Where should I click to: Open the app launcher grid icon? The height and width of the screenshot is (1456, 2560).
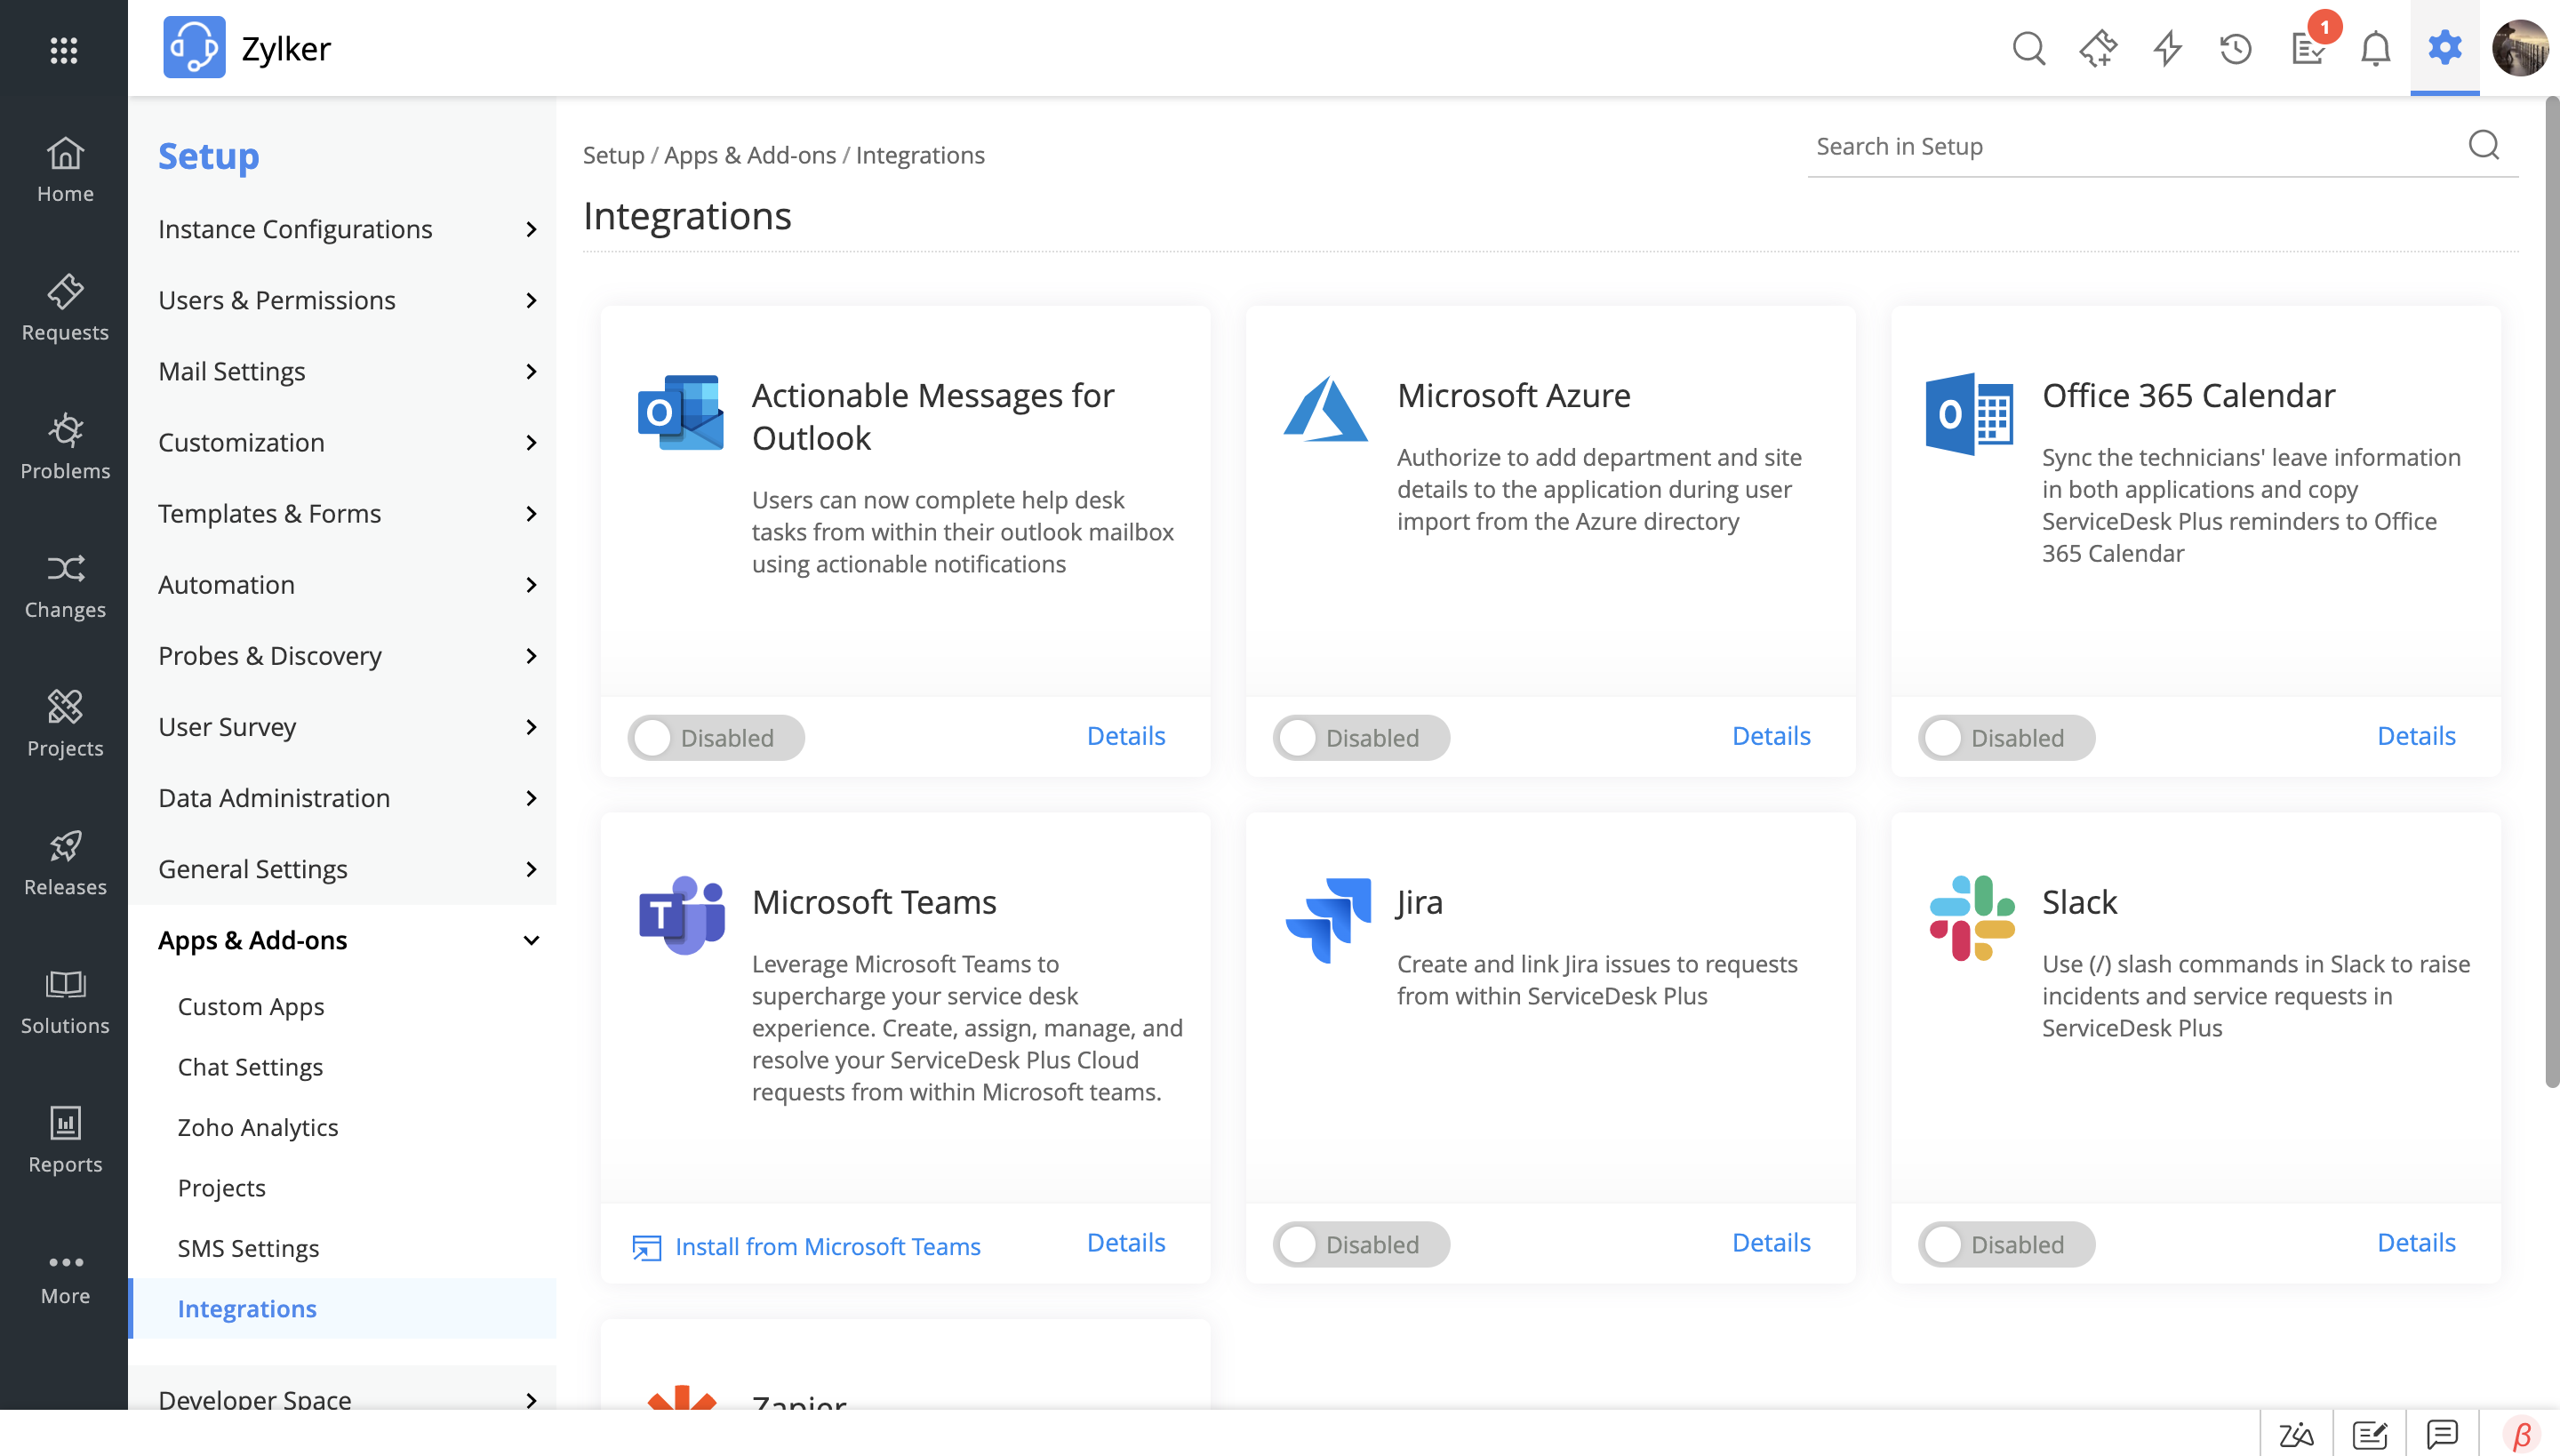pyautogui.click(x=64, y=49)
